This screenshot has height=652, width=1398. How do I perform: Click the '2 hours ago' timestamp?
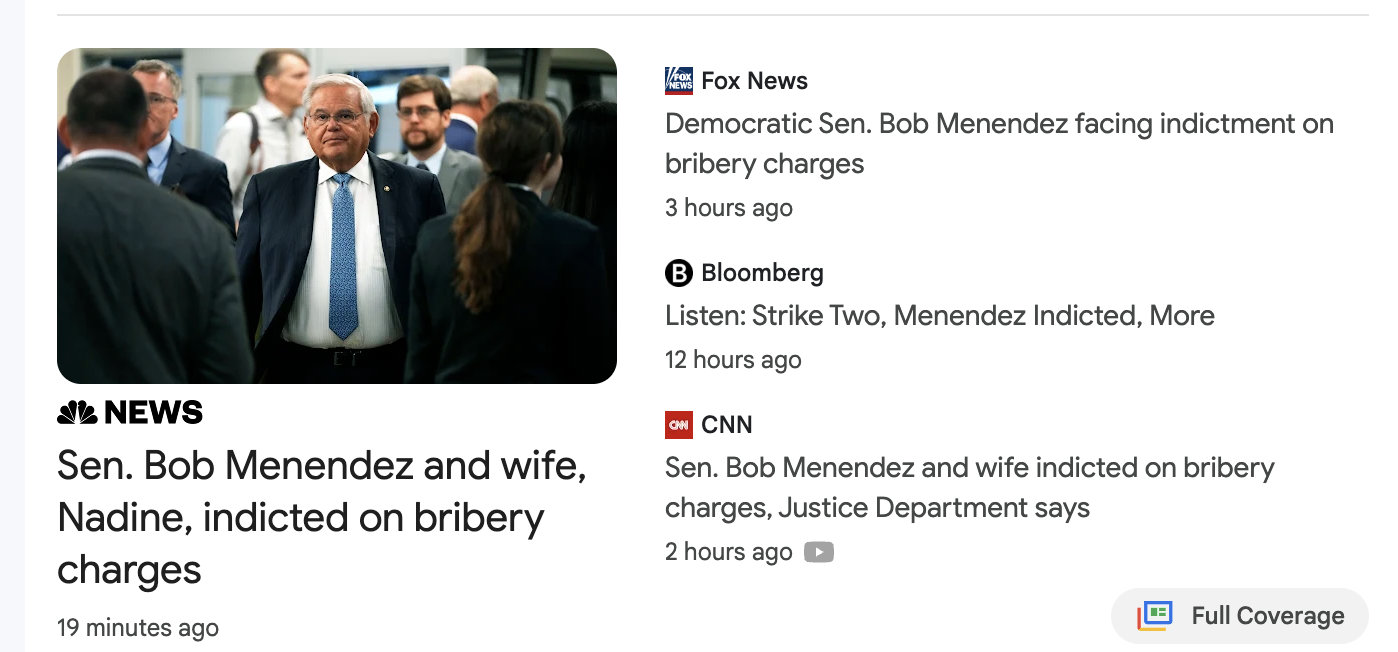click(728, 552)
